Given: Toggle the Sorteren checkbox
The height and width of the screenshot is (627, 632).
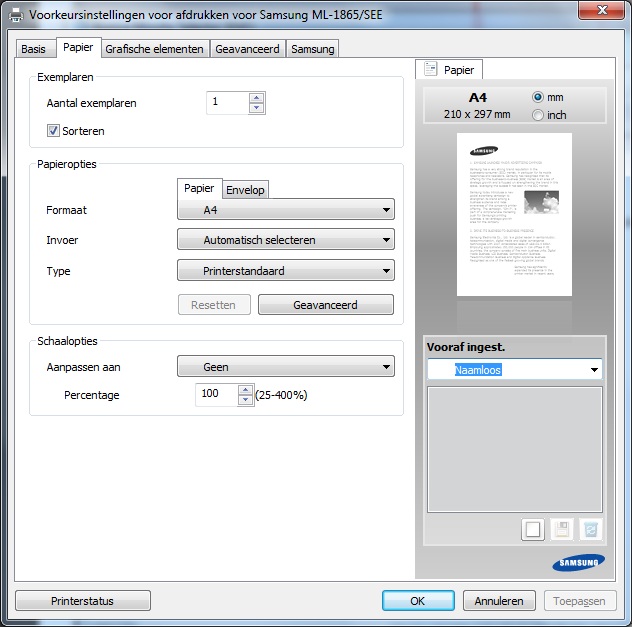Looking at the screenshot, I should pos(54,130).
